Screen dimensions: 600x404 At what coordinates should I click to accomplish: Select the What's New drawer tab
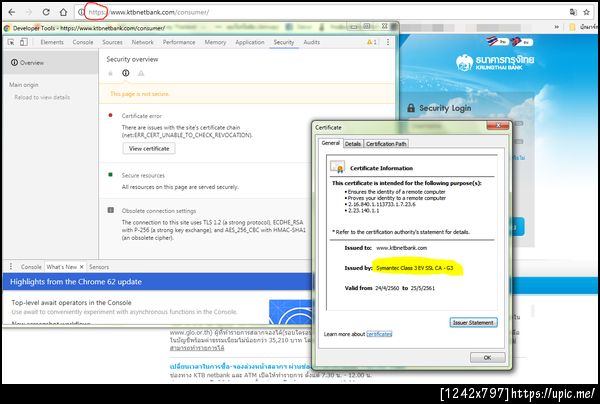(61, 267)
